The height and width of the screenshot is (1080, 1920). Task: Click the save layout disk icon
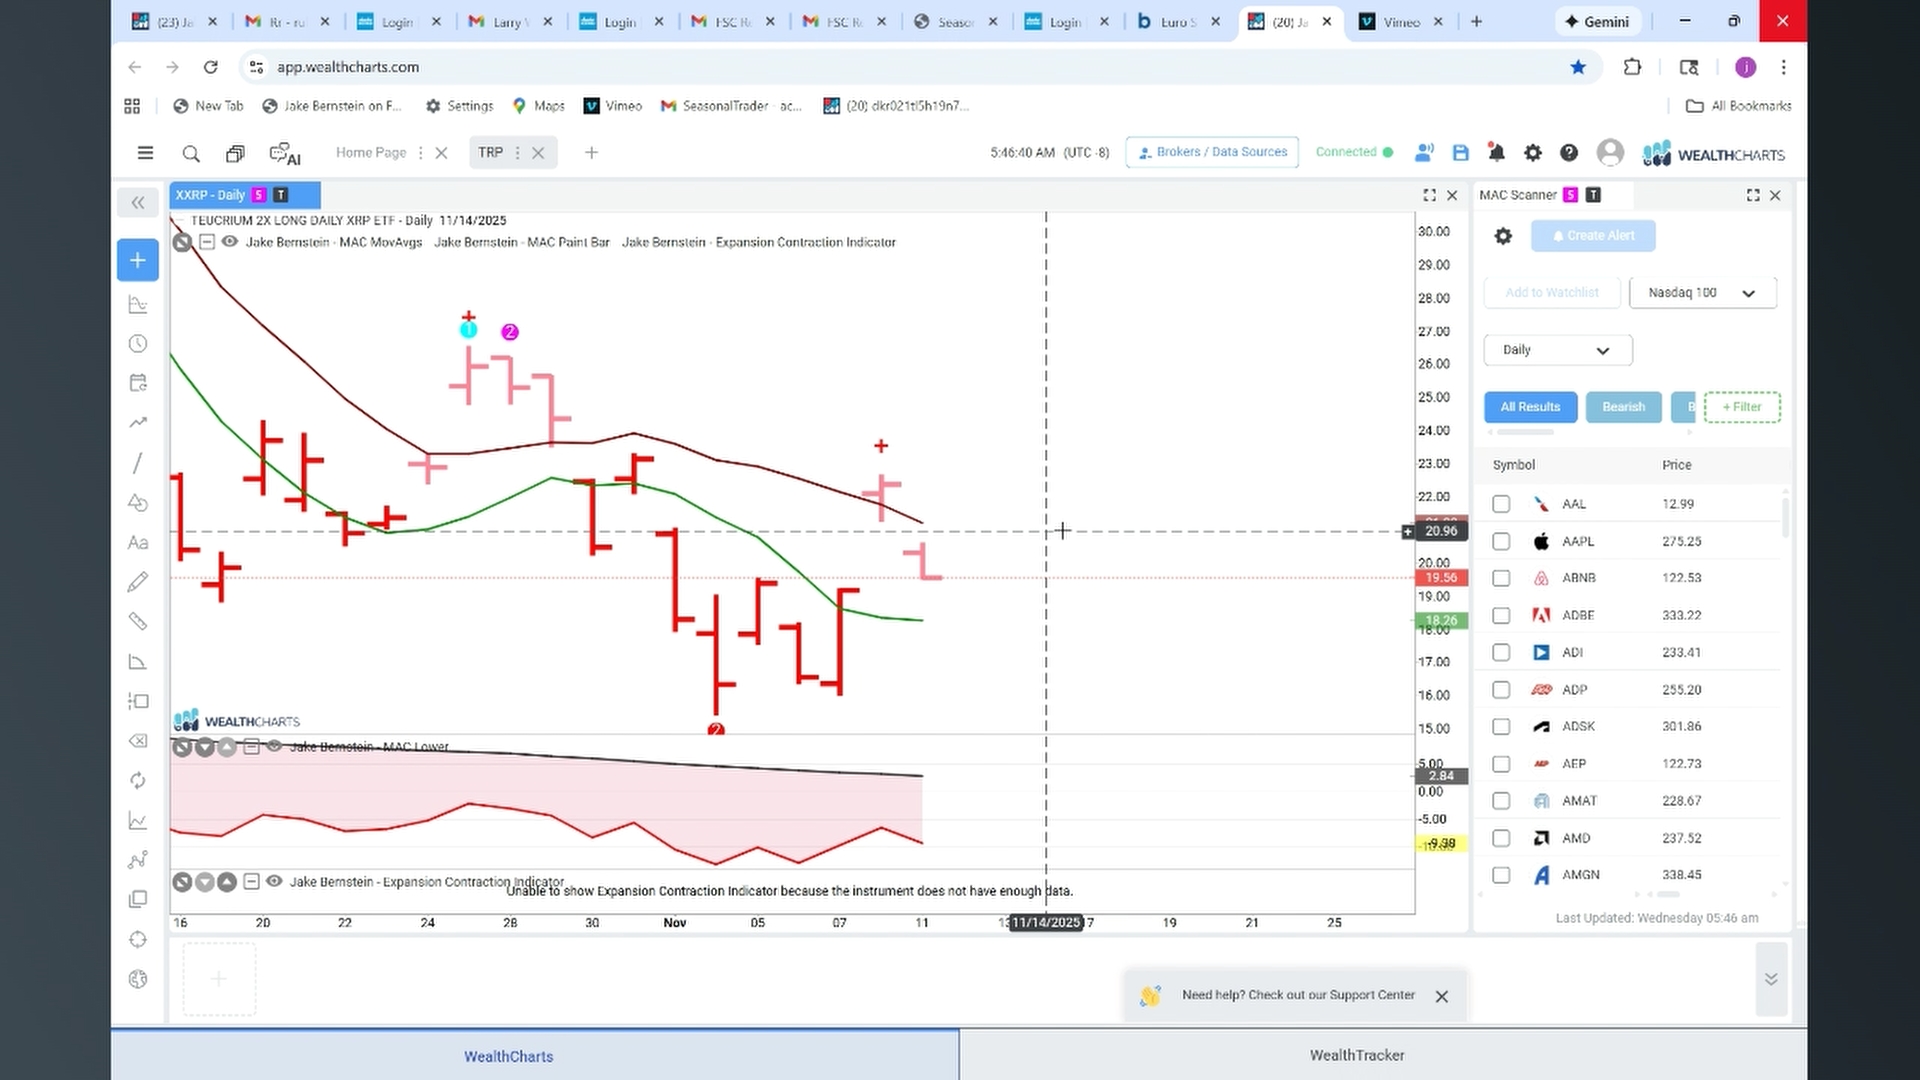(x=1460, y=153)
